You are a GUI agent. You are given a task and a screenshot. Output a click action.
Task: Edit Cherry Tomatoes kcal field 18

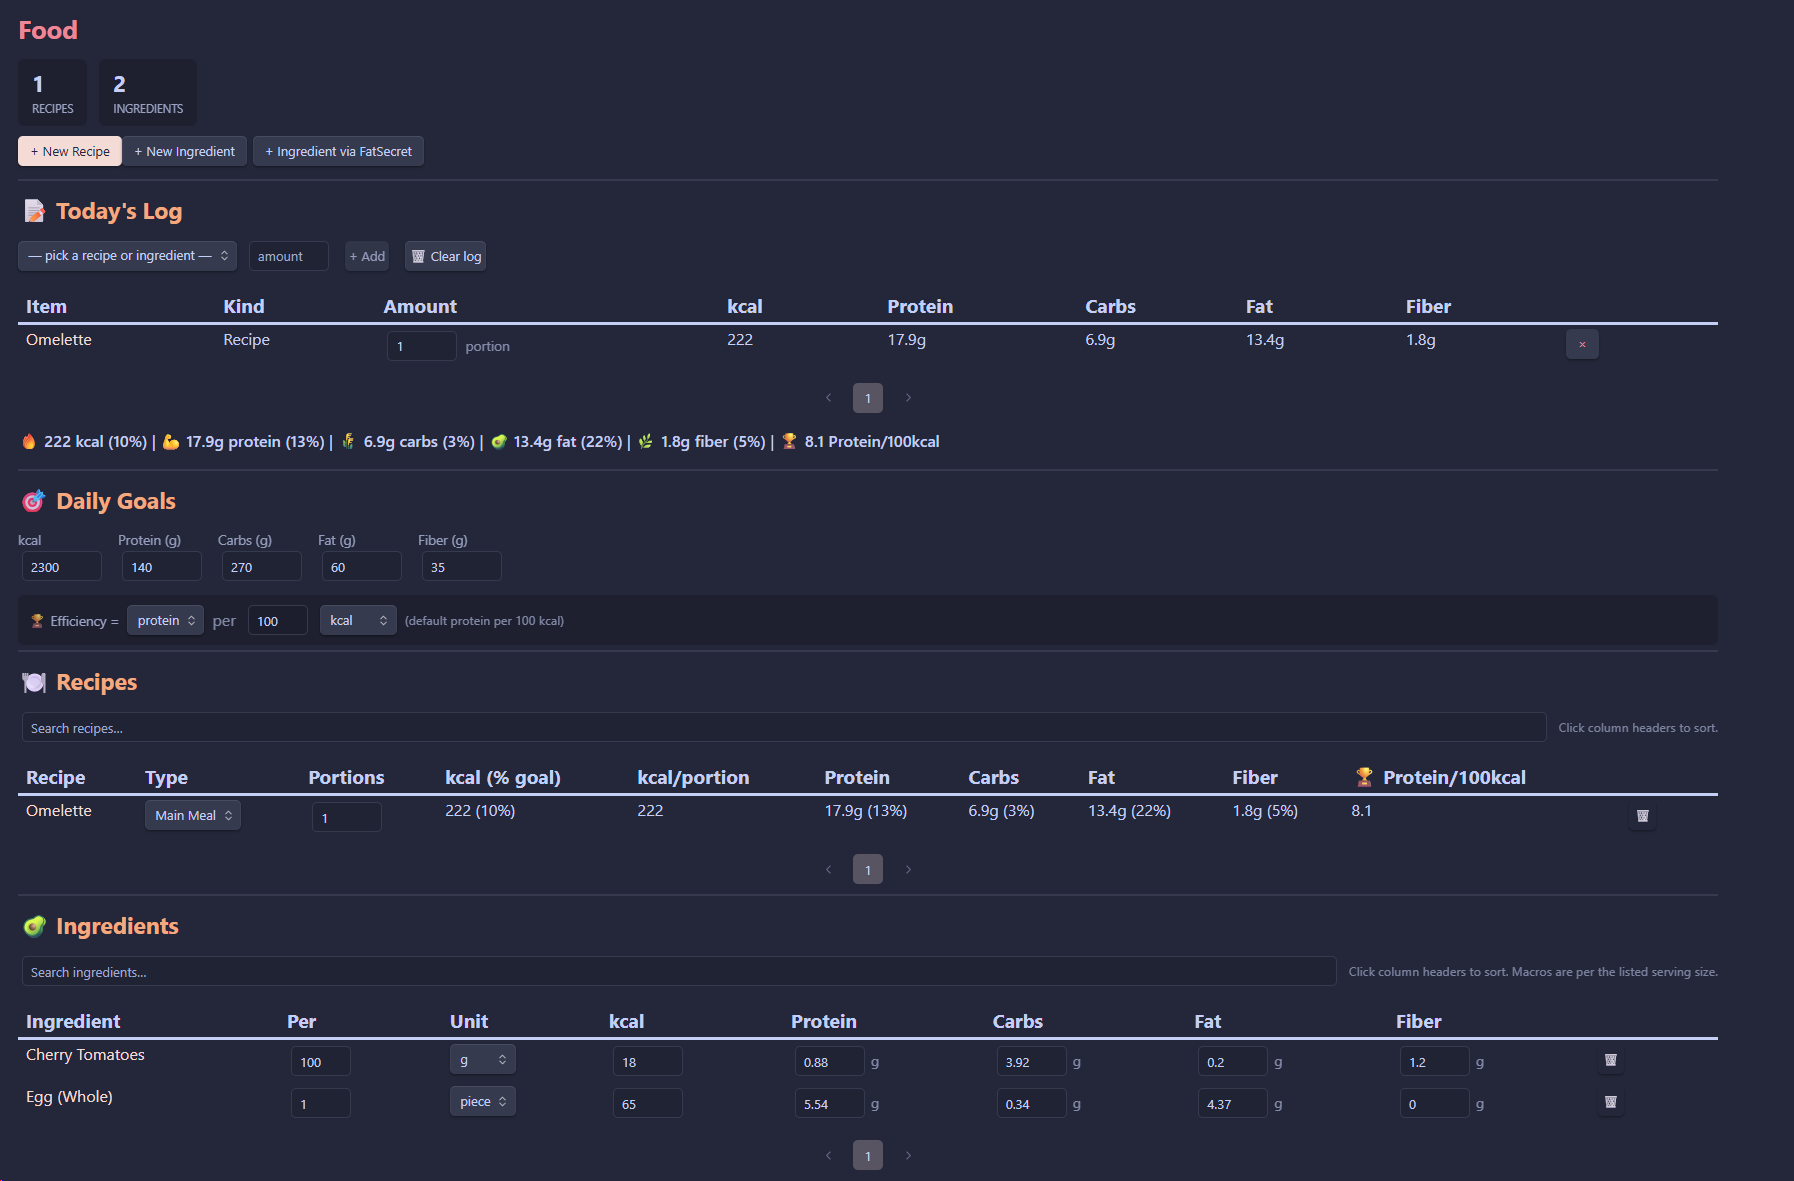648,1061
